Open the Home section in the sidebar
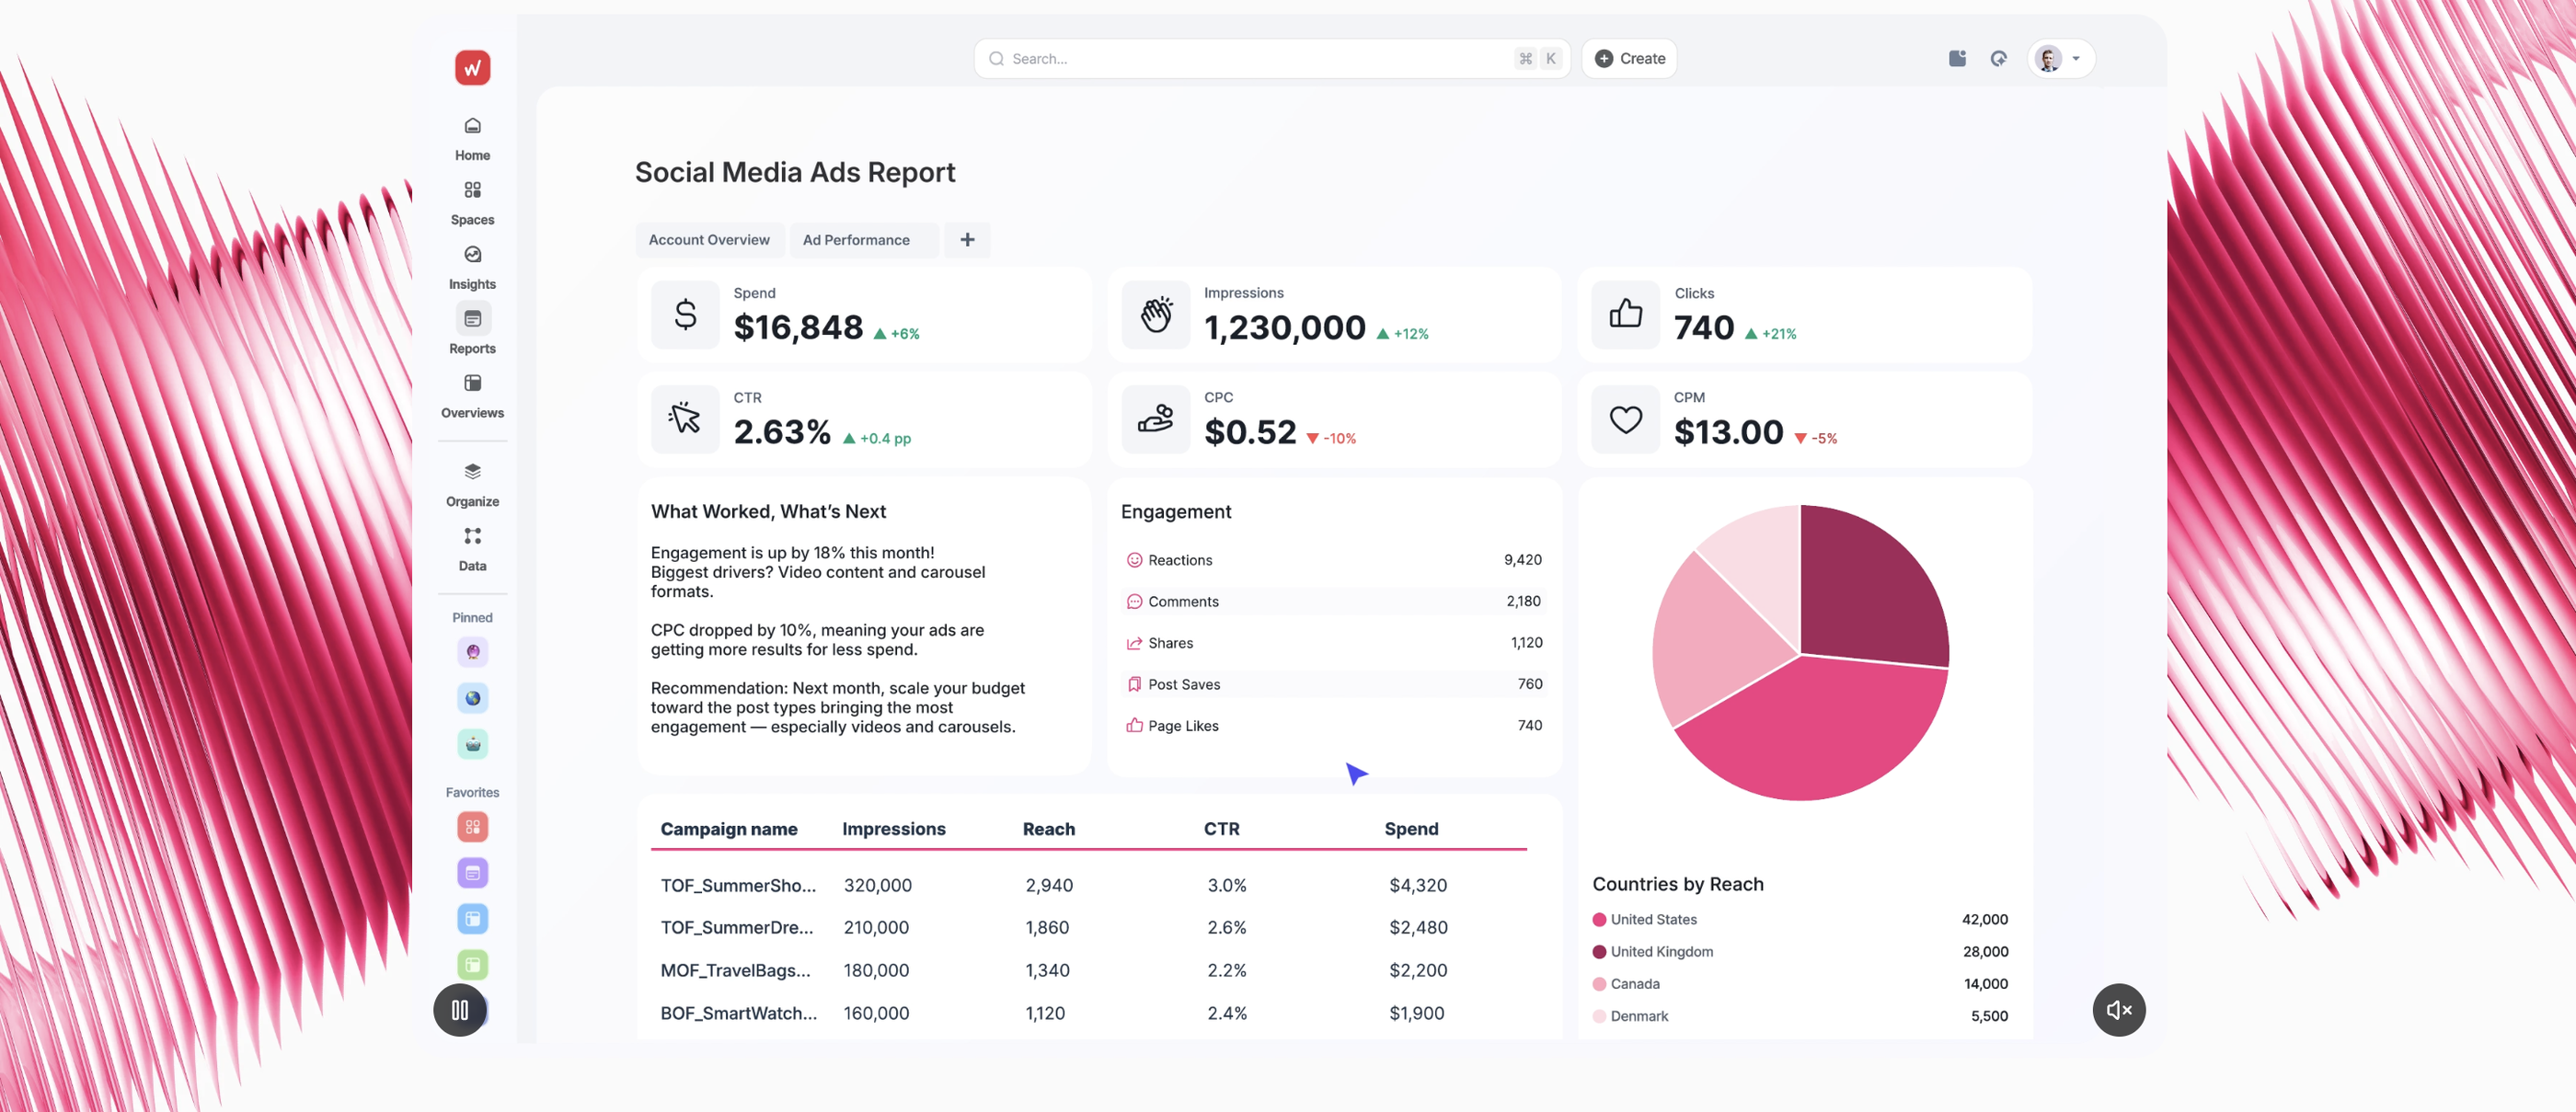The height and width of the screenshot is (1112, 2576). pyautogui.click(x=472, y=135)
